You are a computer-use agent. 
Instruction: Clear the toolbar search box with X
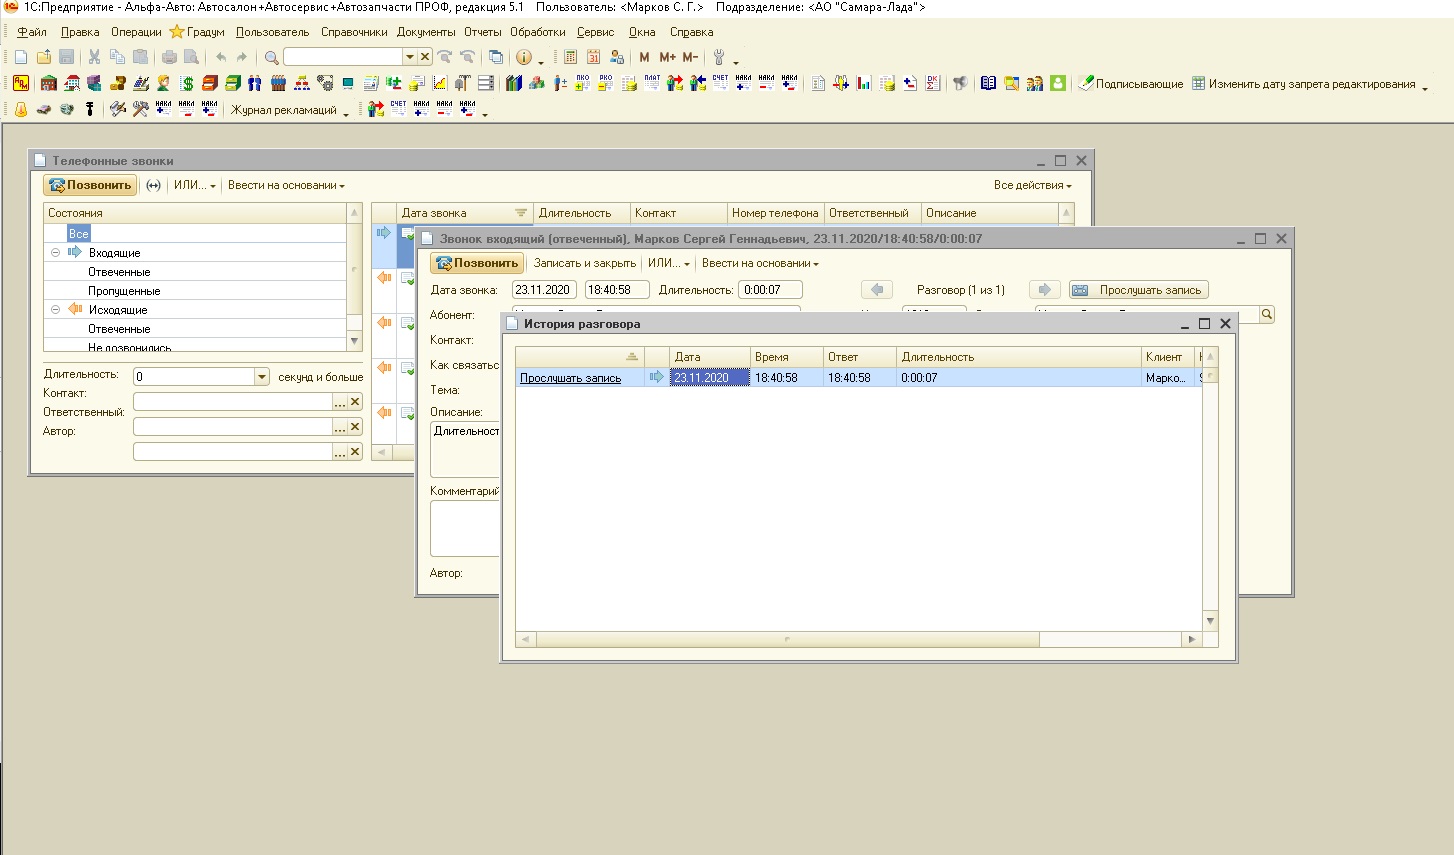(425, 57)
